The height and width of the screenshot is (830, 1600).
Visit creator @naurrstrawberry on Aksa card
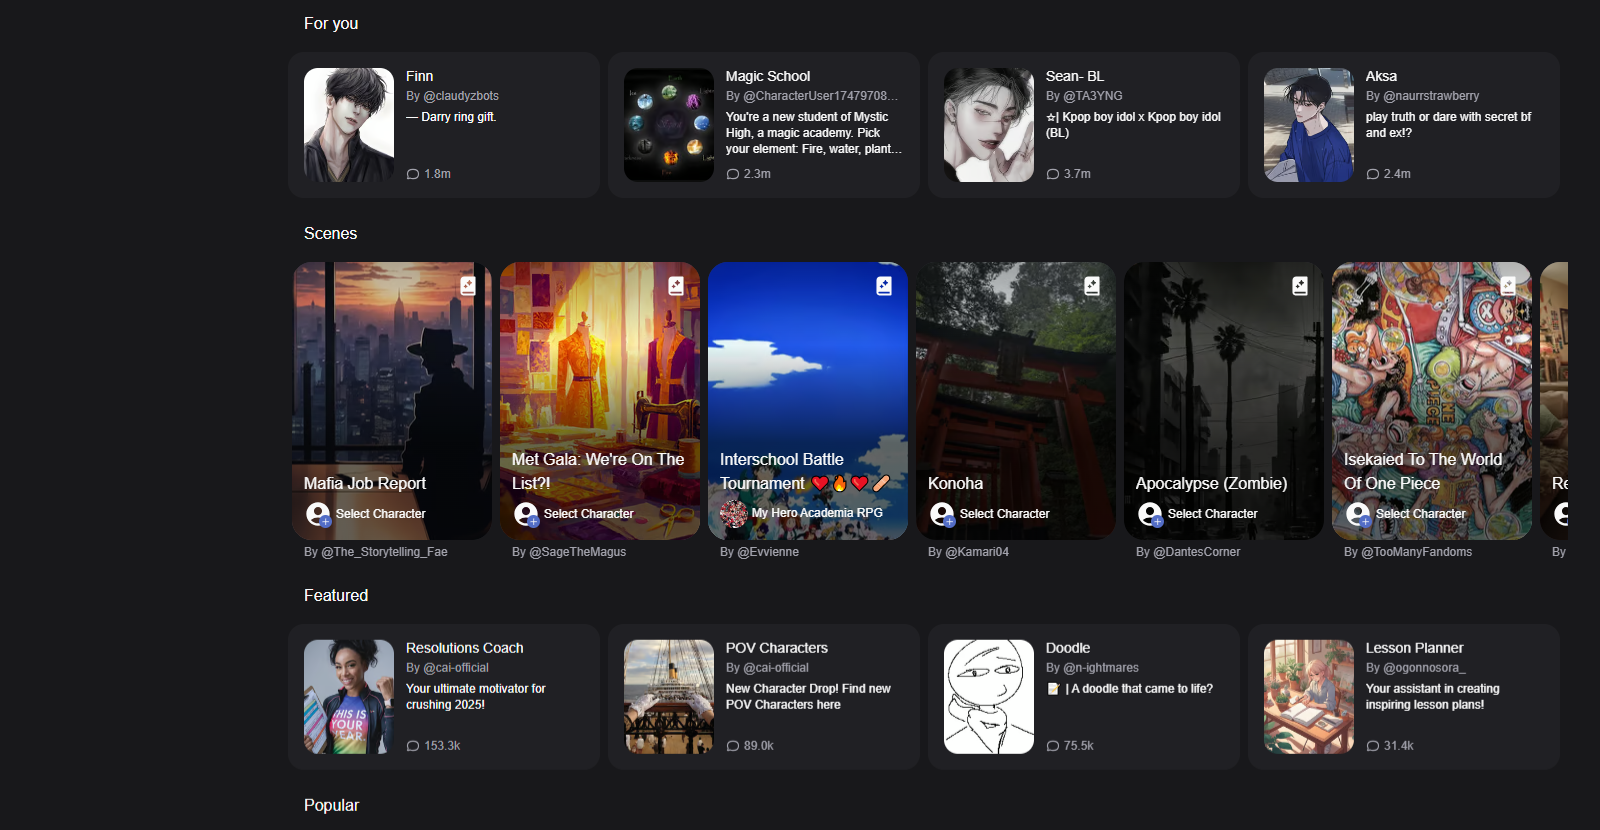tap(1431, 96)
